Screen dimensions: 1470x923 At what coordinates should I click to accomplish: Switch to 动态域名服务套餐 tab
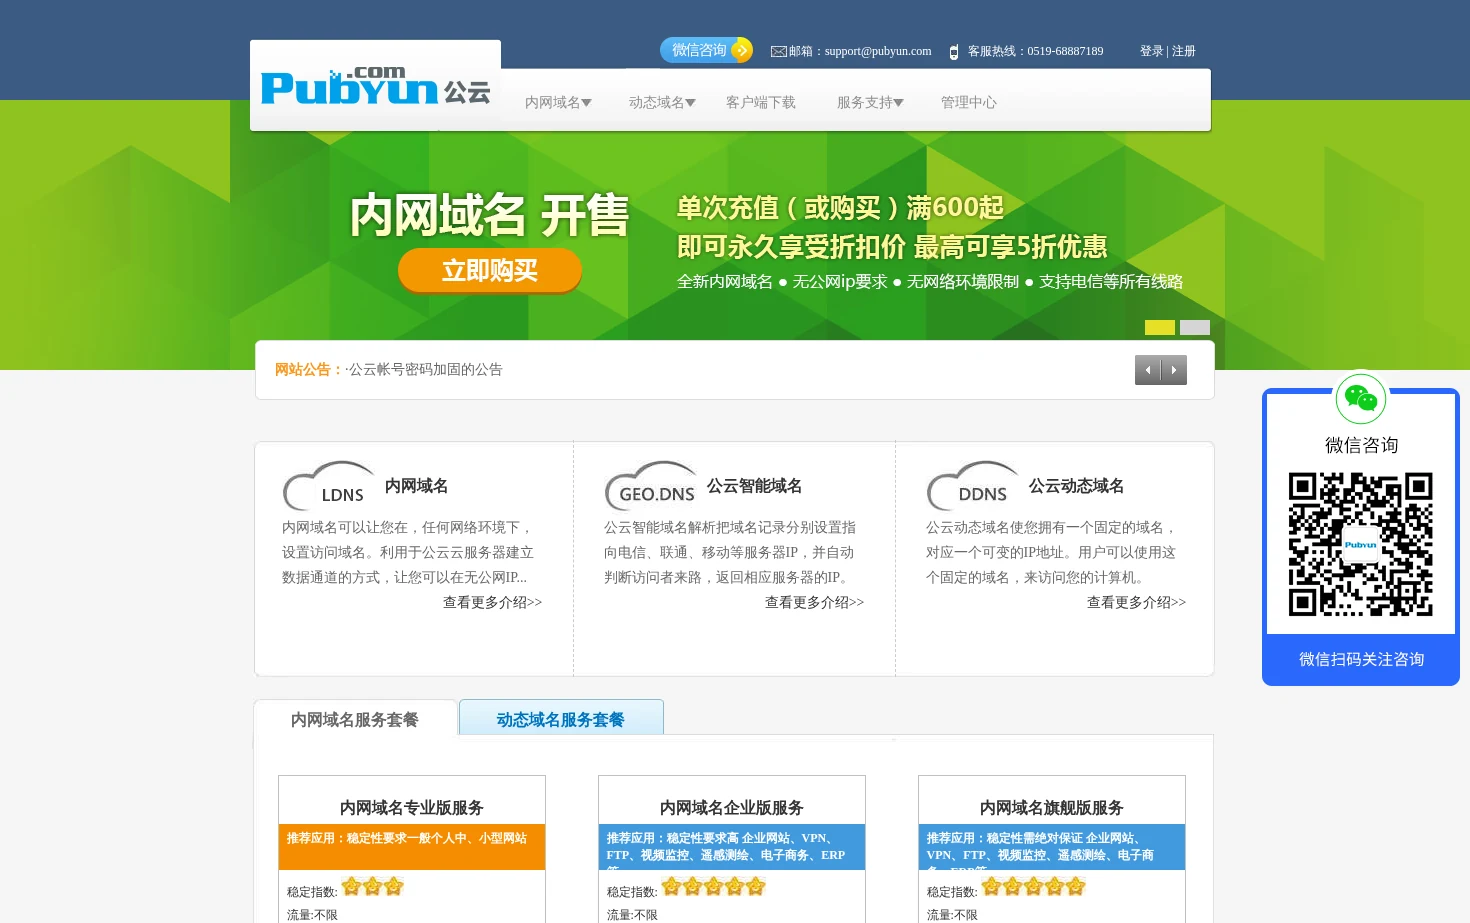tap(561, 719)
